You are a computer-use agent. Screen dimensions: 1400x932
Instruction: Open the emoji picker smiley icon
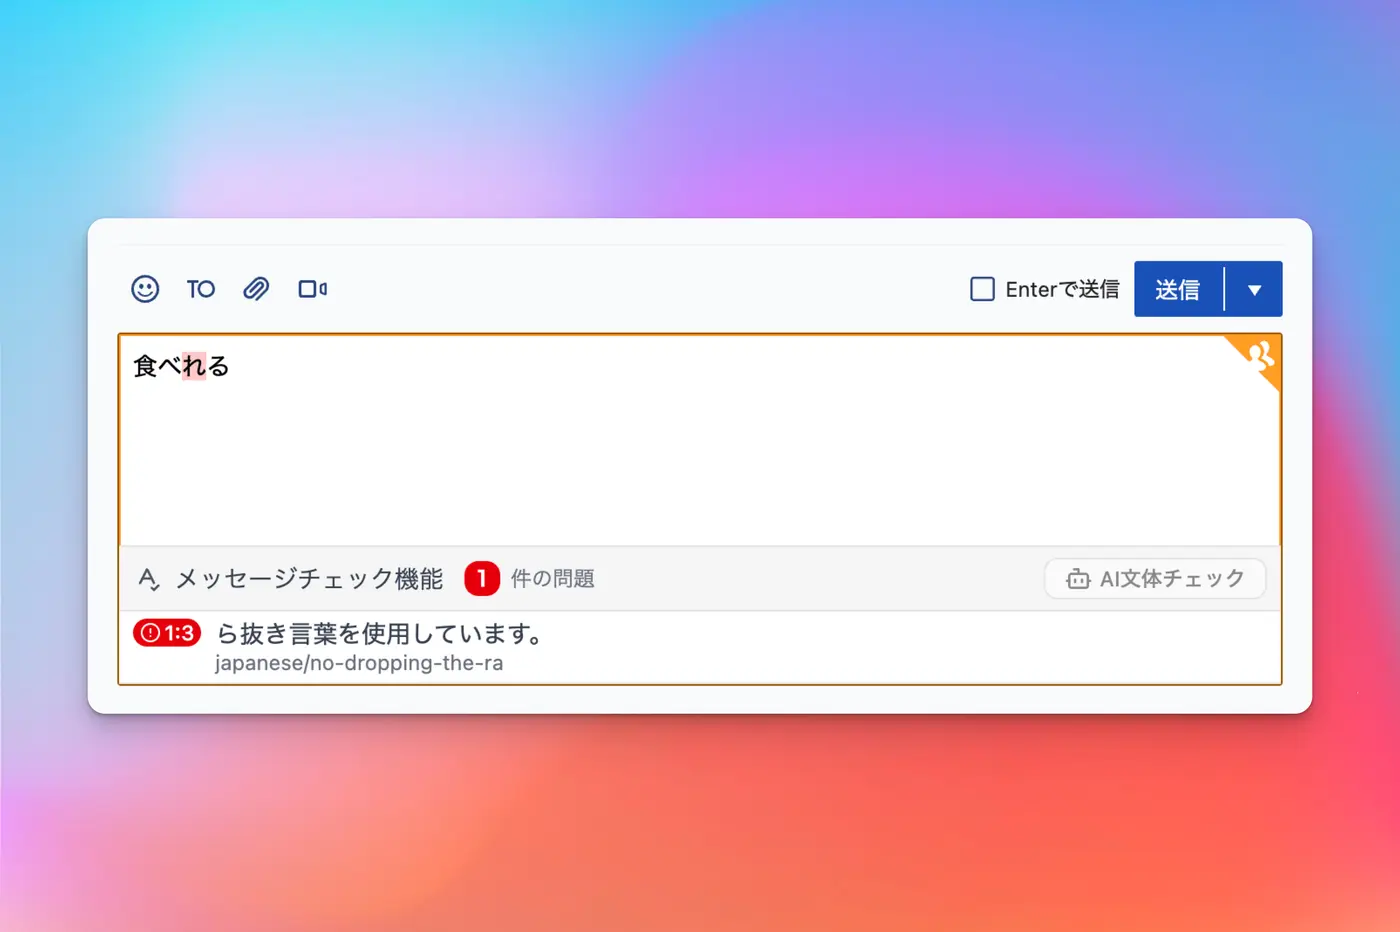click(x=145, y=289)
